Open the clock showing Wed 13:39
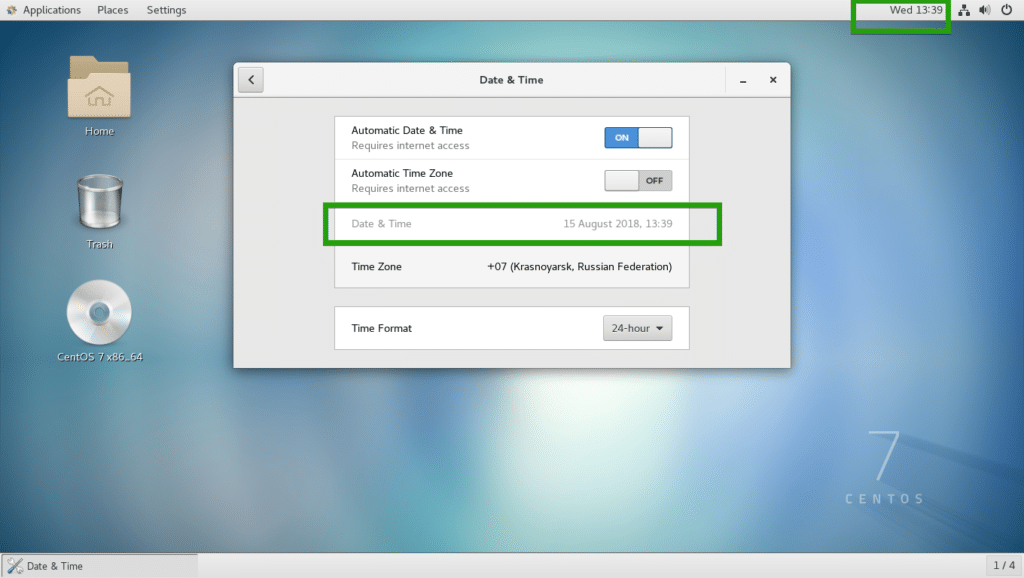Viewport: 1024px width, 578px height. point(901,10)
